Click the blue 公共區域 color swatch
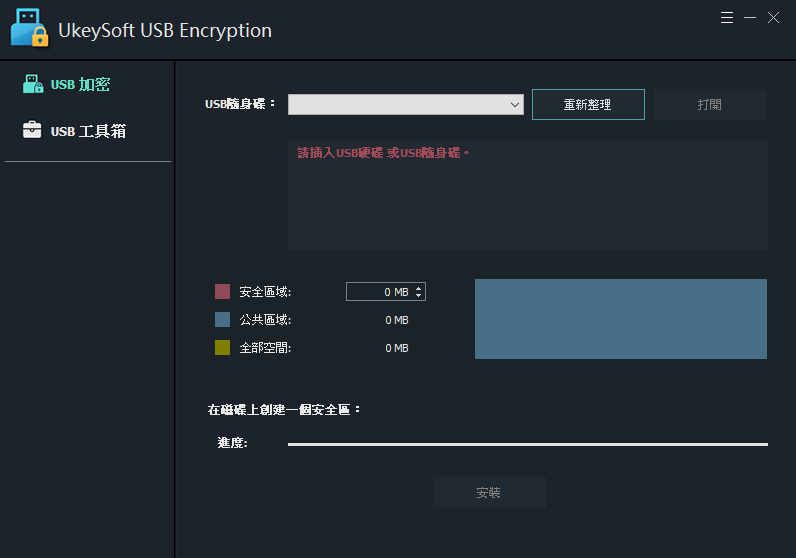The width and height of the screenshot is (796, 558). point(222,319)
